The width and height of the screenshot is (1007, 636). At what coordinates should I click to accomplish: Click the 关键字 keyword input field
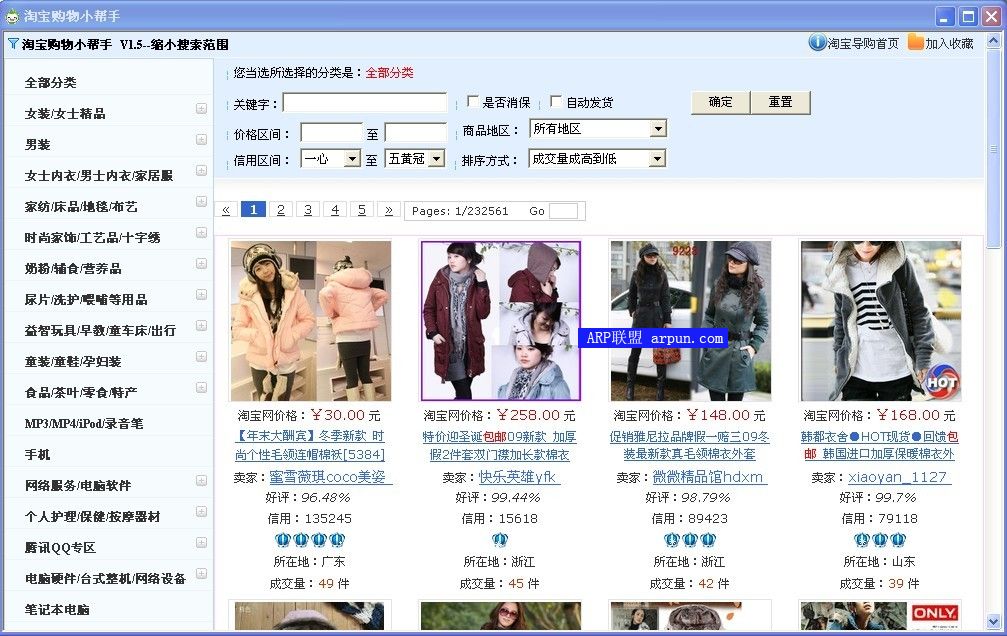click(x=364, y=103)
